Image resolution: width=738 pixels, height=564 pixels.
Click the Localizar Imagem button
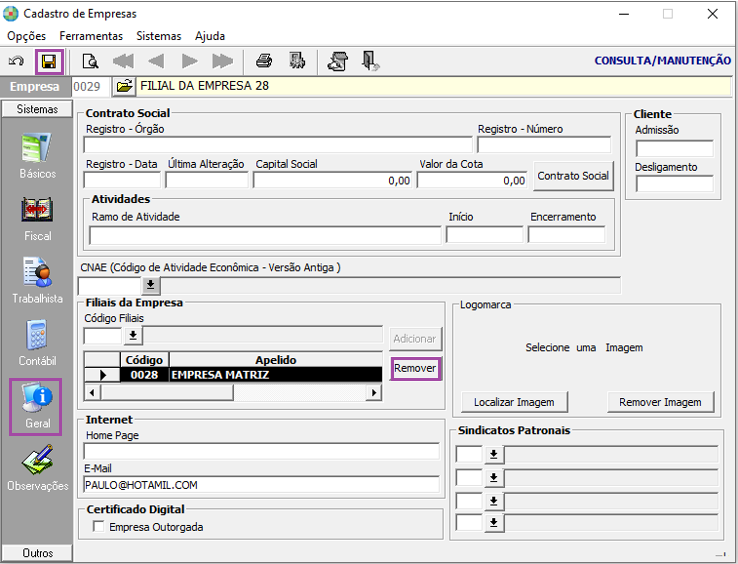pos(514,403)
